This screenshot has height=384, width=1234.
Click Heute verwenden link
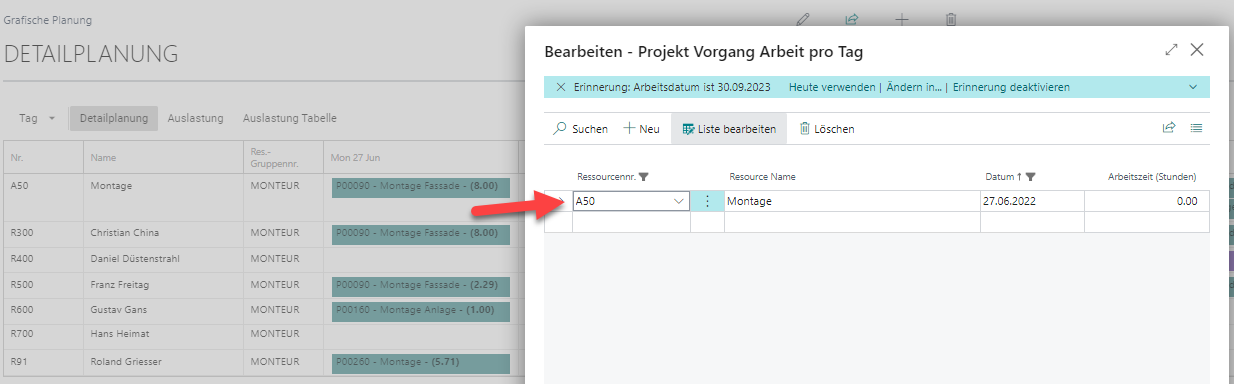click(832, 87)
